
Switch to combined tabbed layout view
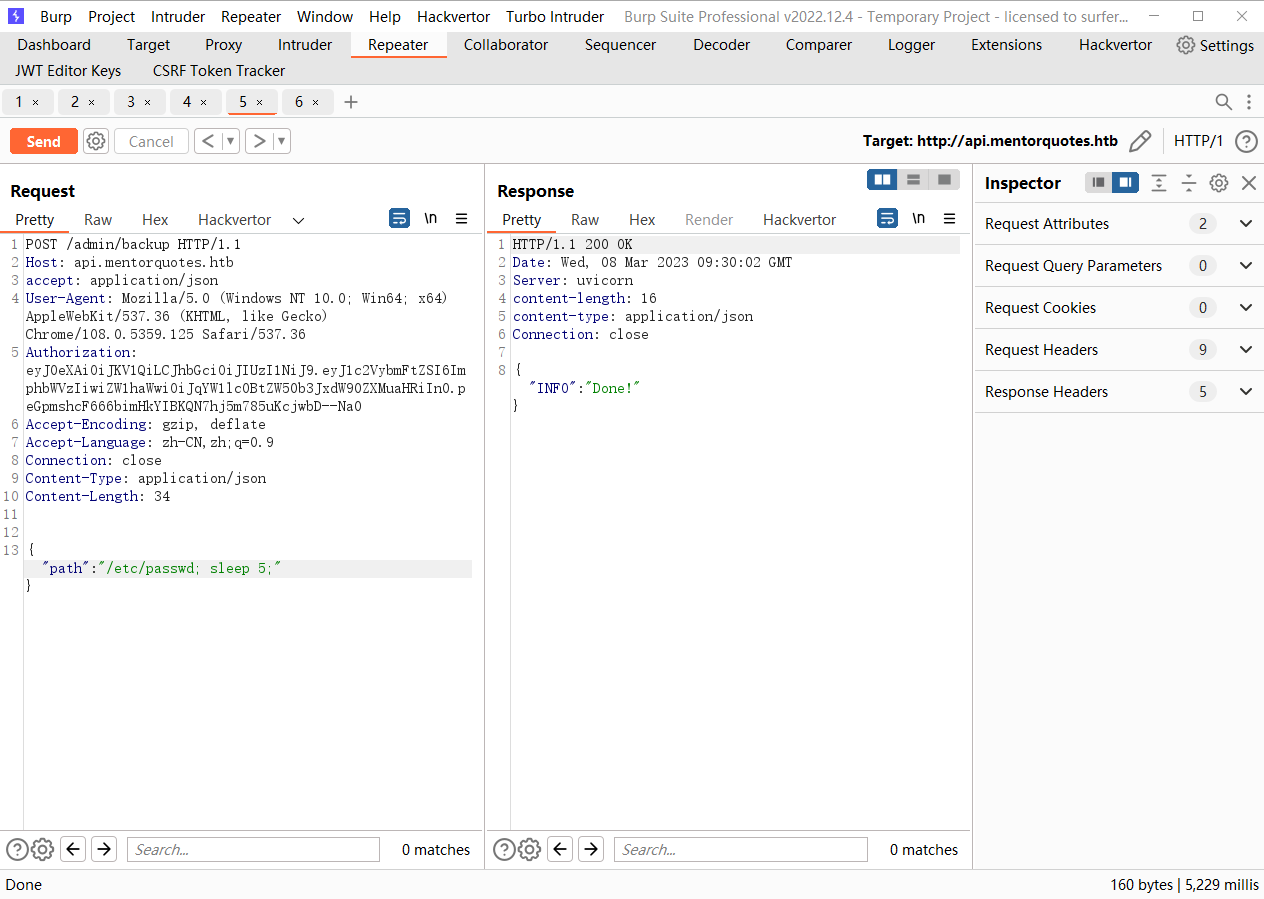point(944,179)
